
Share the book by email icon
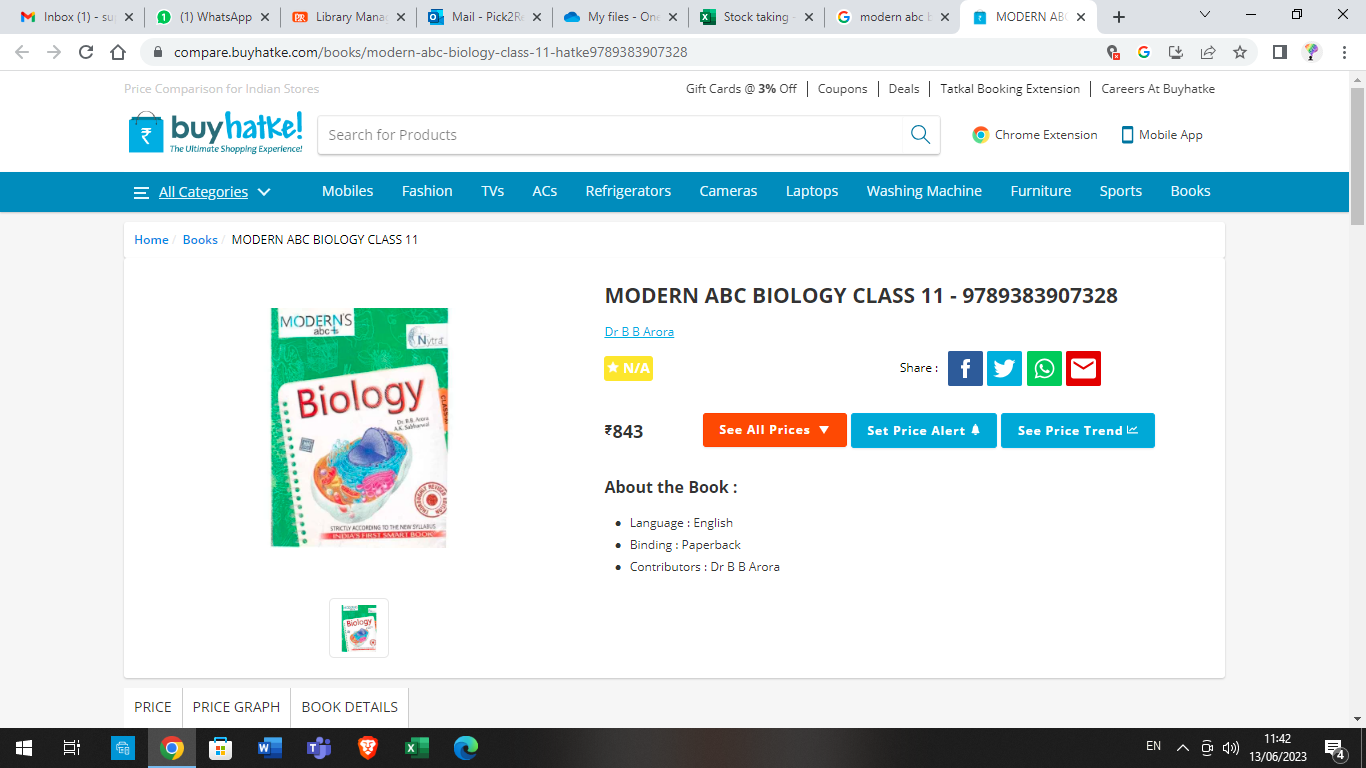1083,368
